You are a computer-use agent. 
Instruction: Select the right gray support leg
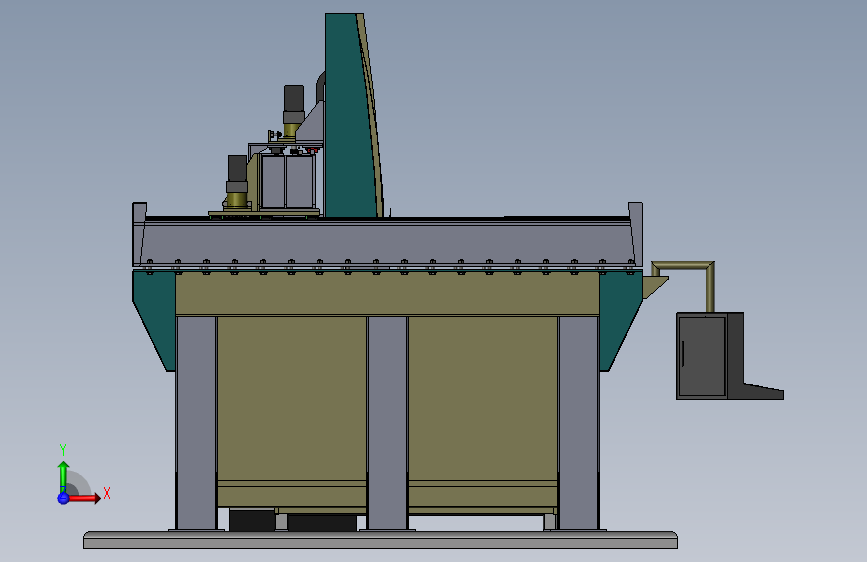pos(578,423)
